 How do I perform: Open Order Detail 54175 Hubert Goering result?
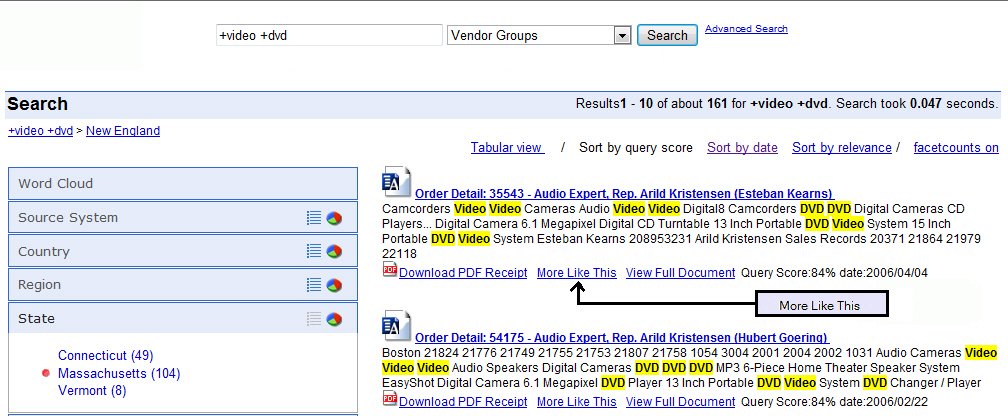coord(621,338)
